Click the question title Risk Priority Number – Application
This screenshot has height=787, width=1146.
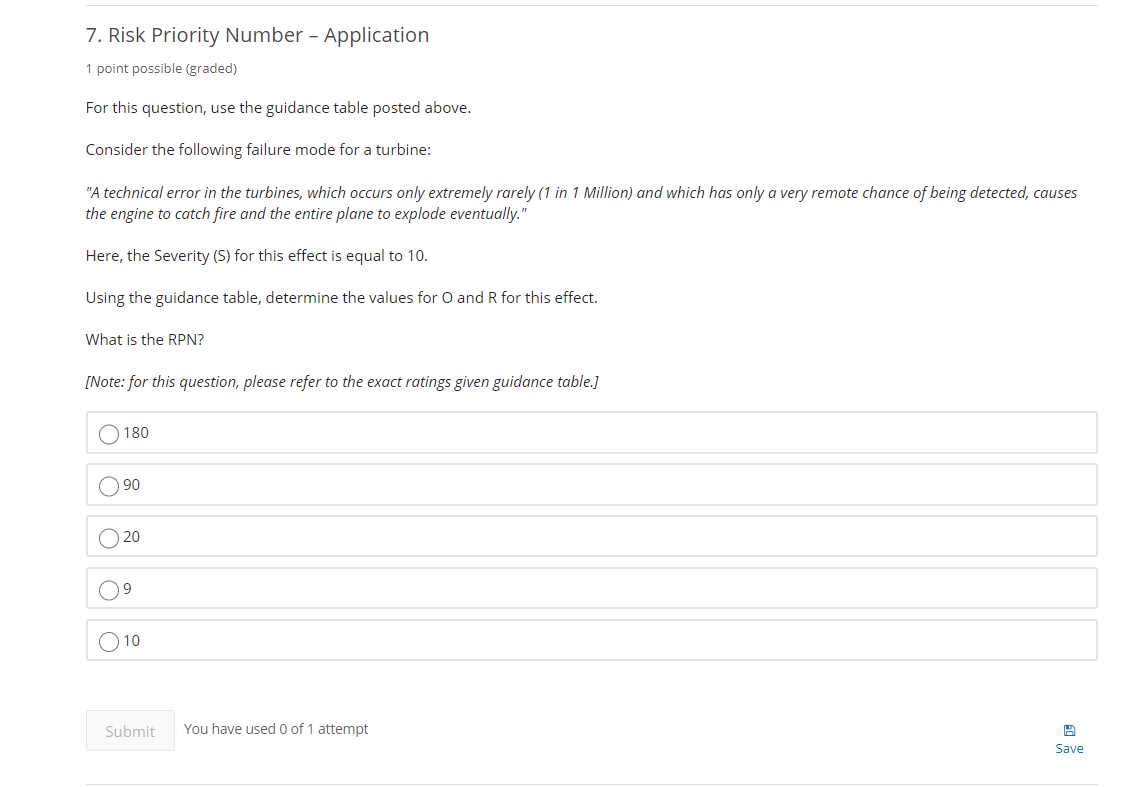point(257,34)
